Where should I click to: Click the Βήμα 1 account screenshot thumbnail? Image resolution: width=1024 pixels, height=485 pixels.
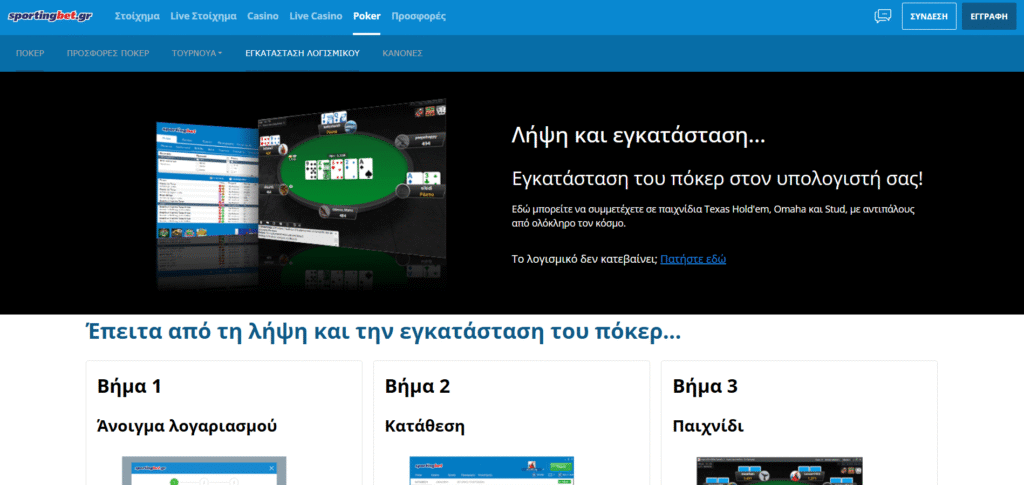pos(204,470)
